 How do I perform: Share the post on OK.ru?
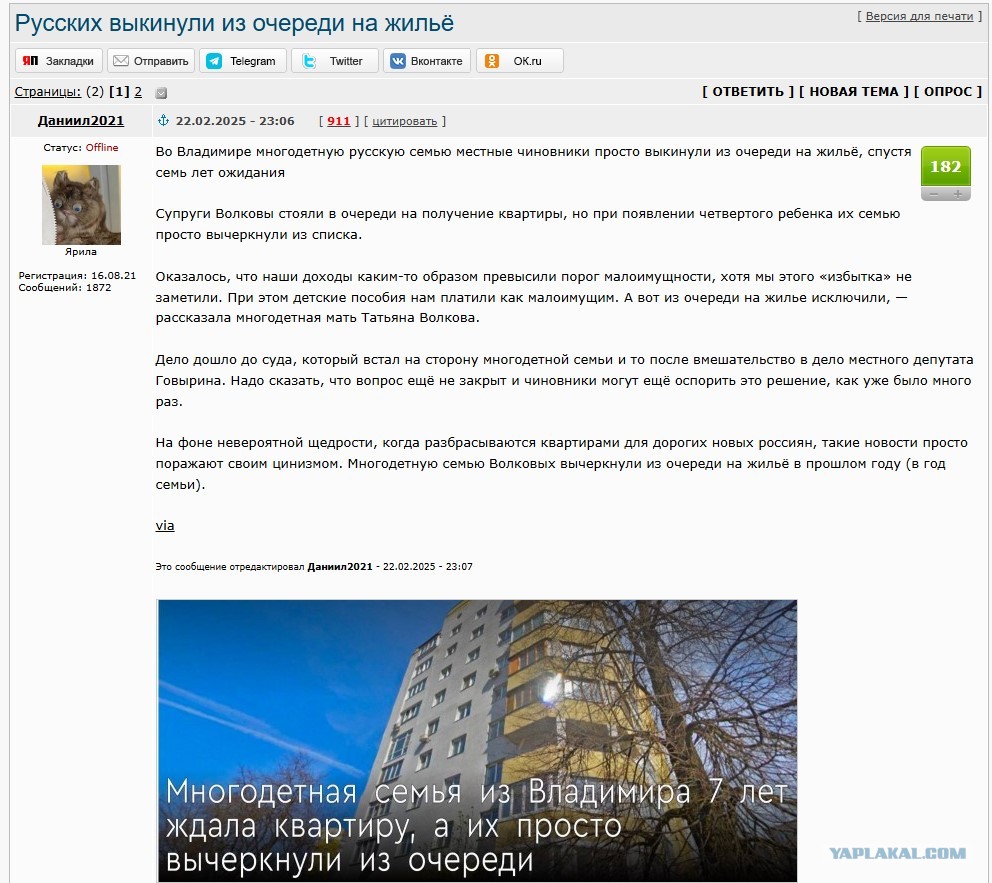pyautogui.click(x=519, y=61)
